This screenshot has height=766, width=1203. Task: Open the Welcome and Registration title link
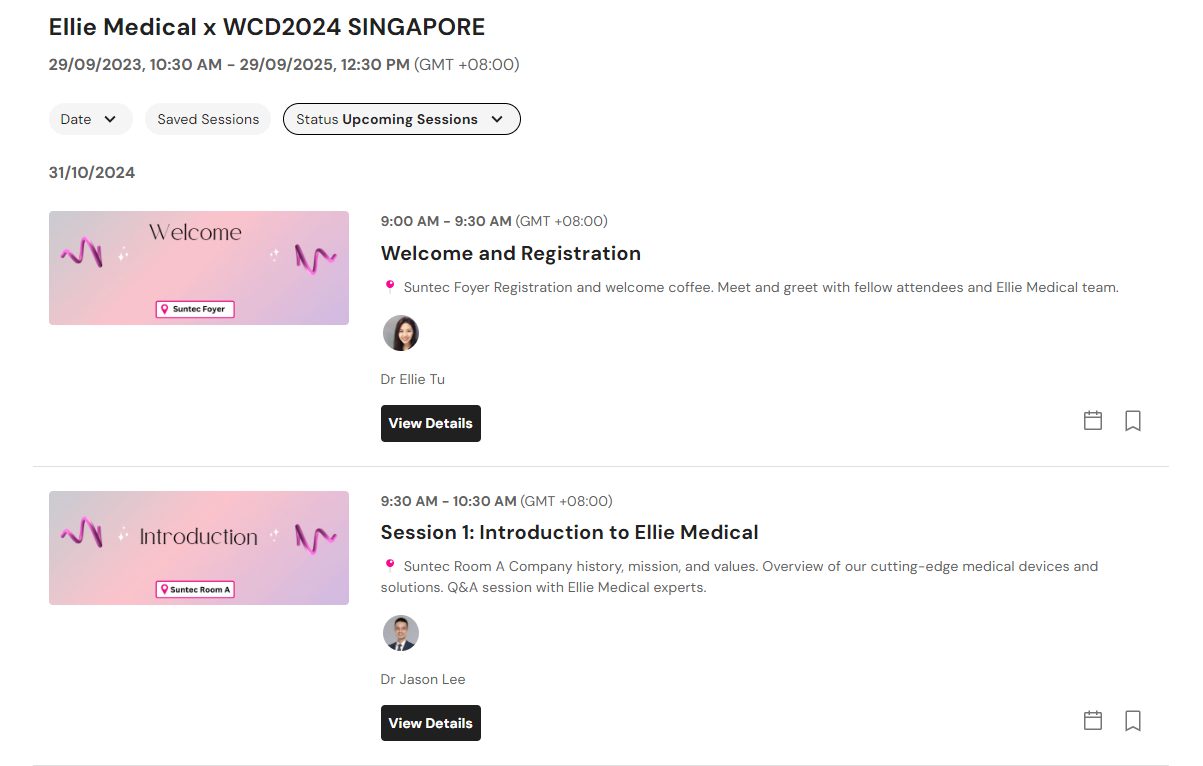(x=511, y=253)
